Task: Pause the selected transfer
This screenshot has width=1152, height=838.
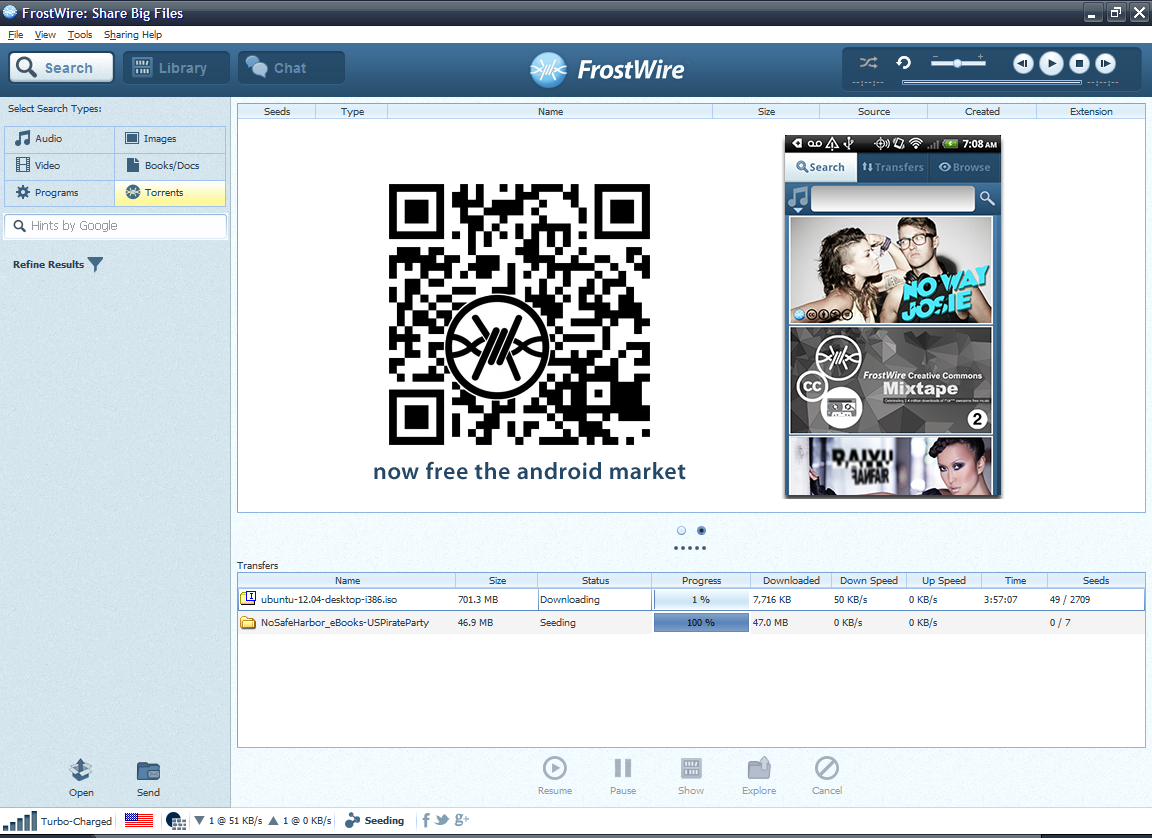Action: point(623,776)
